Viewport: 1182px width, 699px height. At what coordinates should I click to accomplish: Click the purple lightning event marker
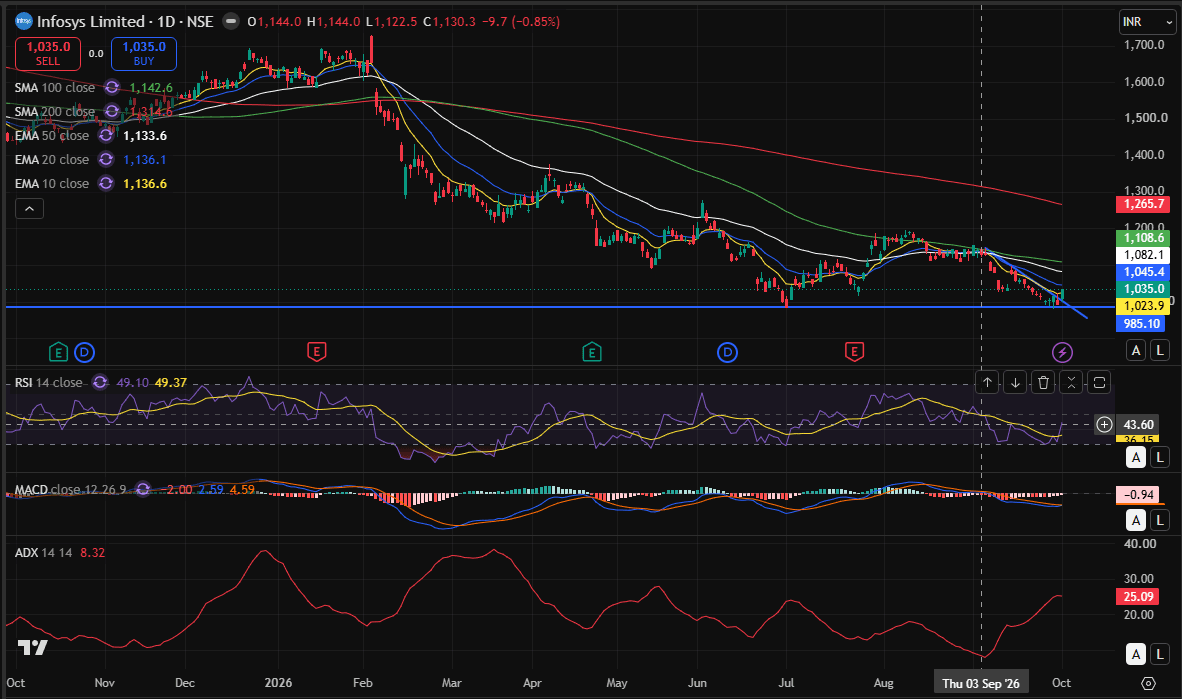click(1062, 352)
